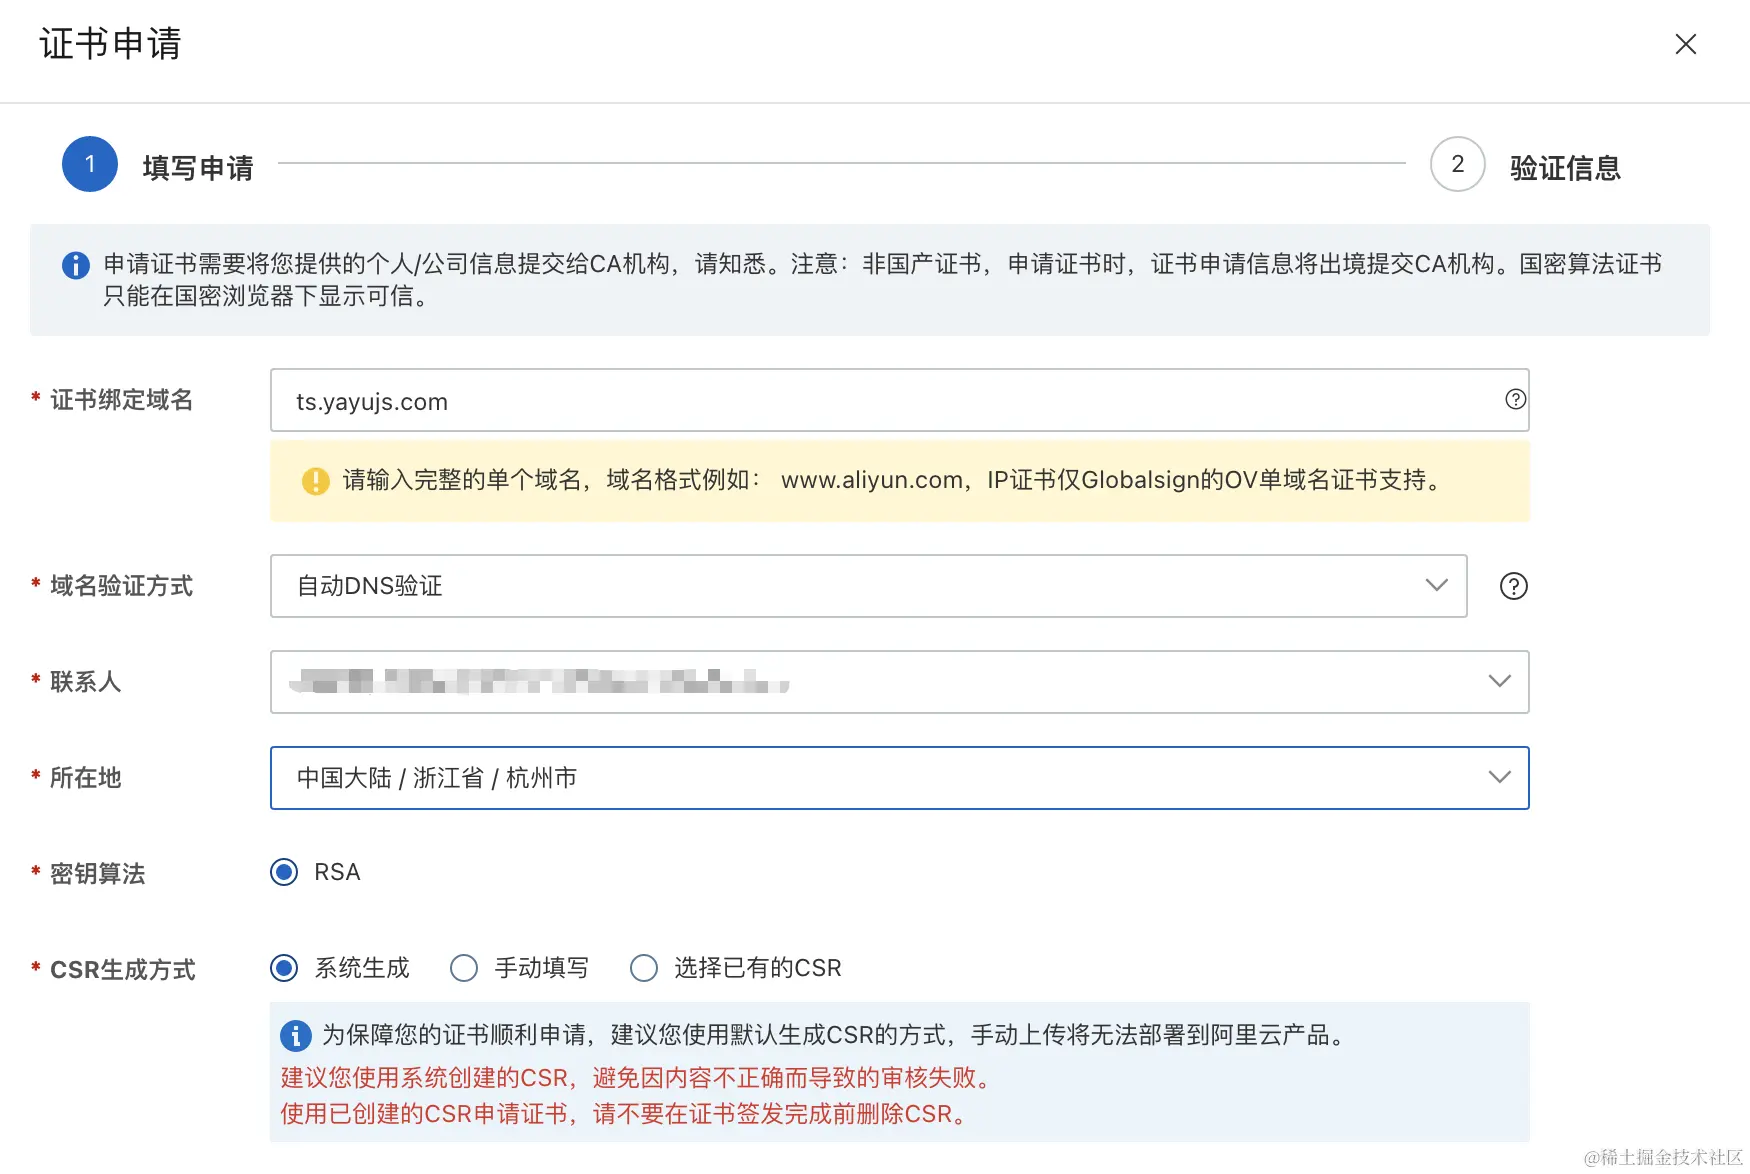Image resolution: width=1750 pixels, height=1174 pixels.
Task: Select 系统生成 CSR radio option
Action: pyautogui.click(x=284, y=968)
